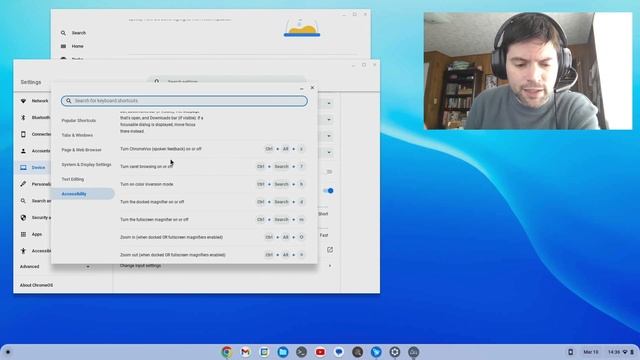Viewport: 640px width, 360px height.
Task: Select Popular Shortcuts category
Action: [x=79, y=120]
